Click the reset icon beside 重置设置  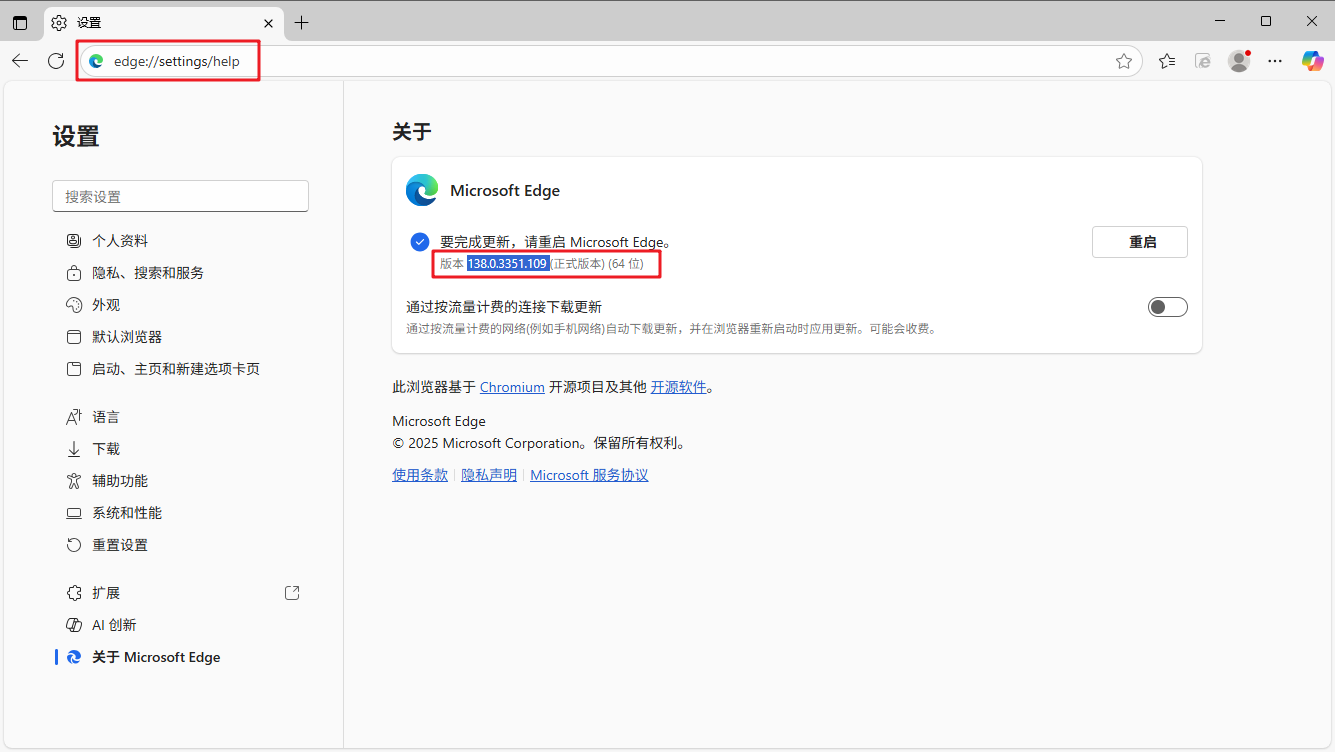(74, 545)
